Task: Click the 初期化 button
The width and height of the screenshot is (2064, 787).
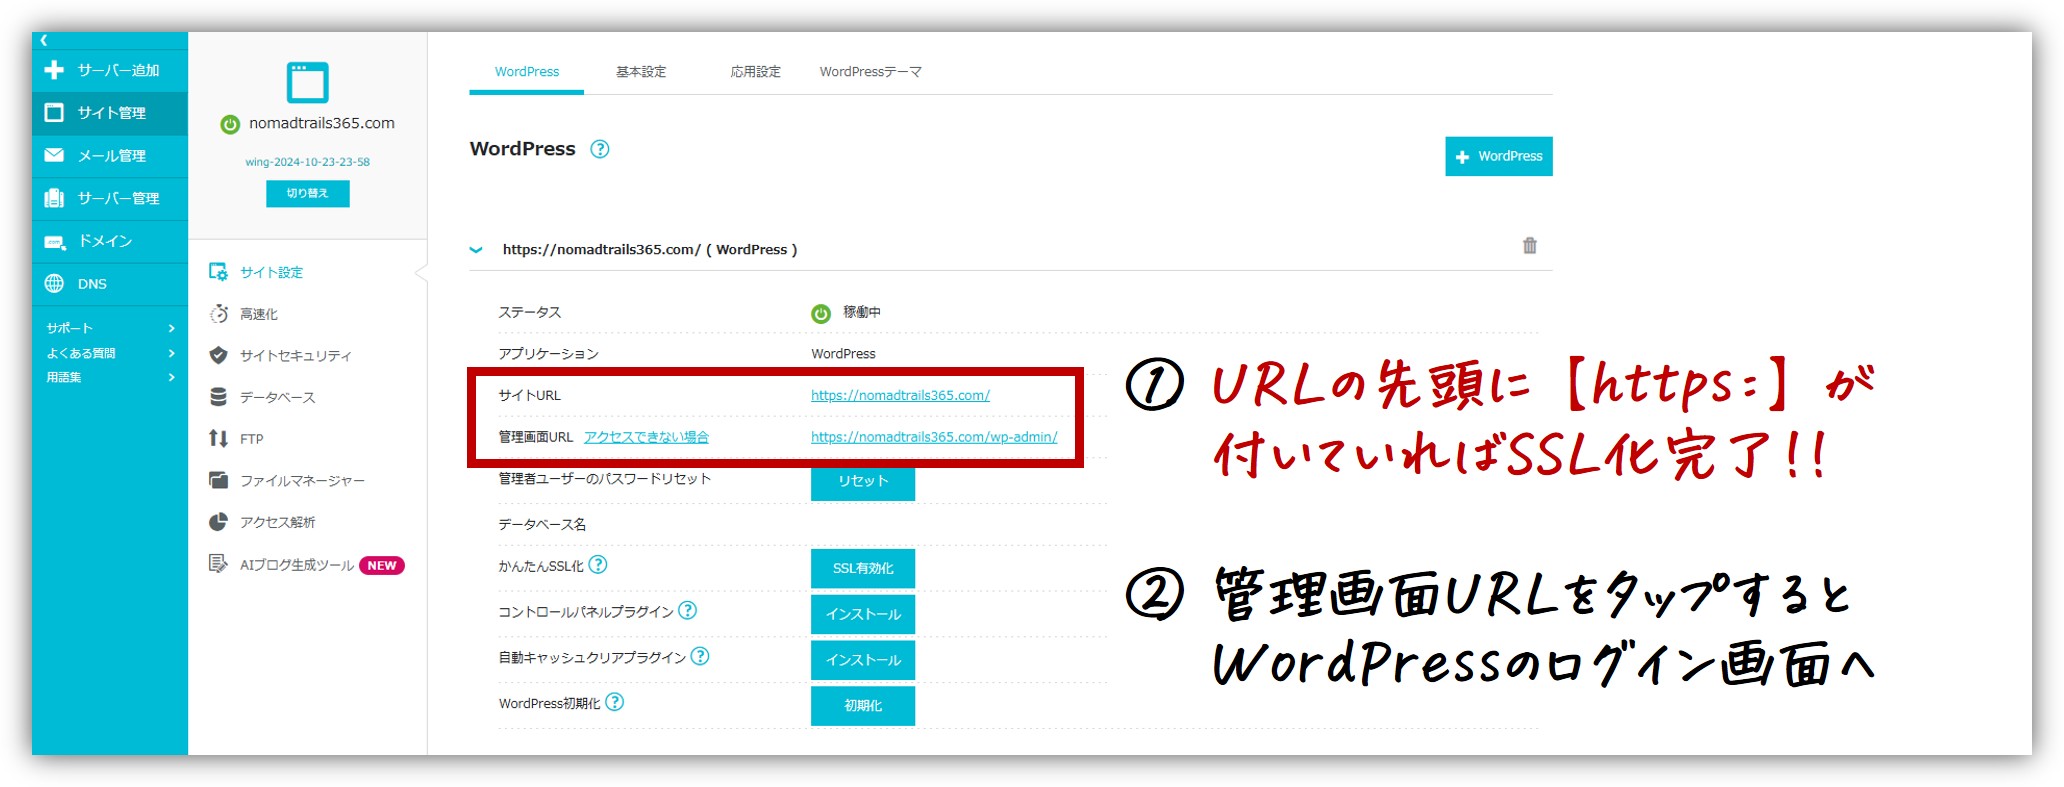Action: pyautogui.click(x=863, y=706)
